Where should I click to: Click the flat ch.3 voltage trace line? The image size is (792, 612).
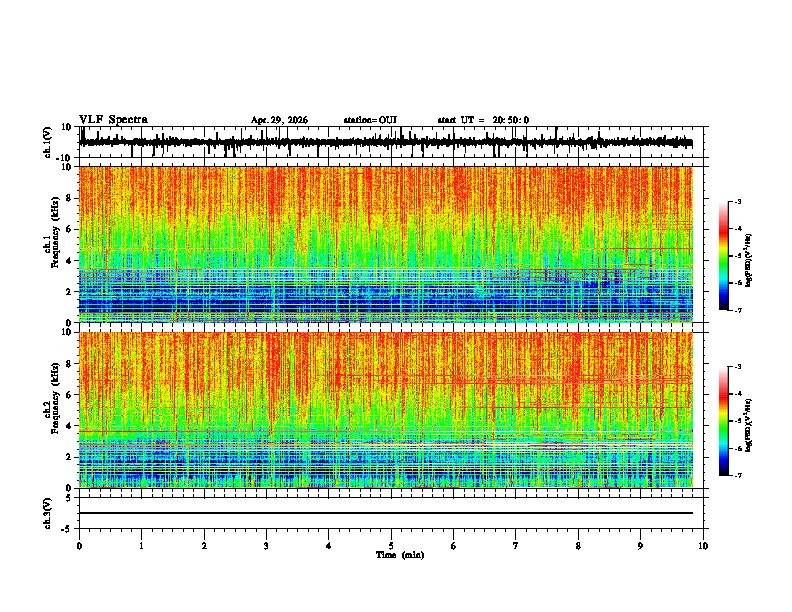pos(386,513)
